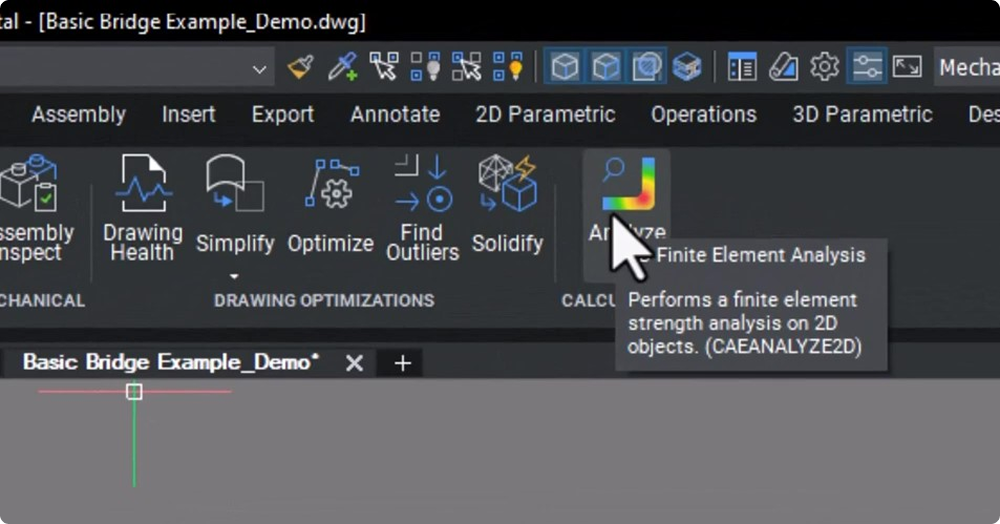Click the squares with yellow lightbulb icon
This screenshot has height=524, width=1000.
click(x=508, y=66)
